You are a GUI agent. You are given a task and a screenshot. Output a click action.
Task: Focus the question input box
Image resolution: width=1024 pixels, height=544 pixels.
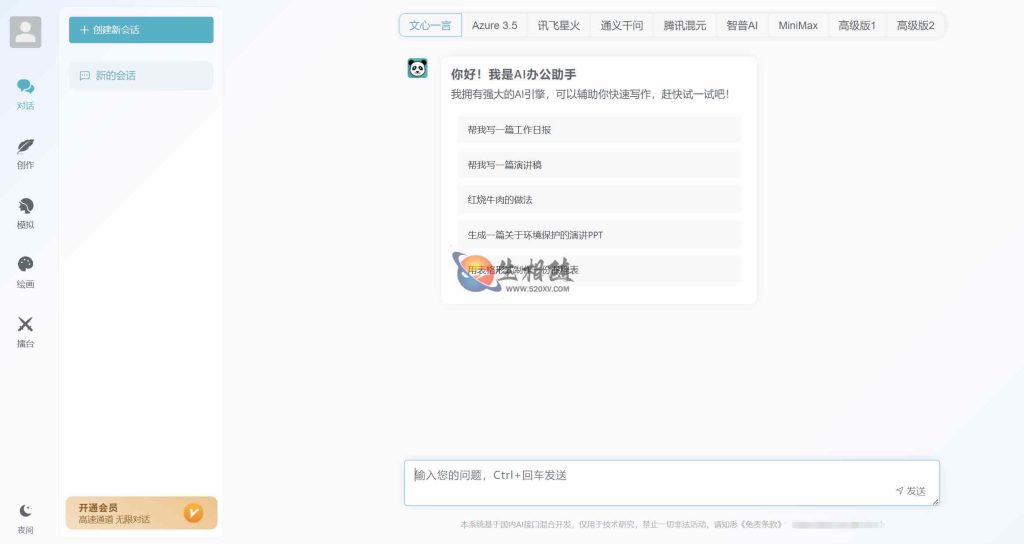pos(671,483)
